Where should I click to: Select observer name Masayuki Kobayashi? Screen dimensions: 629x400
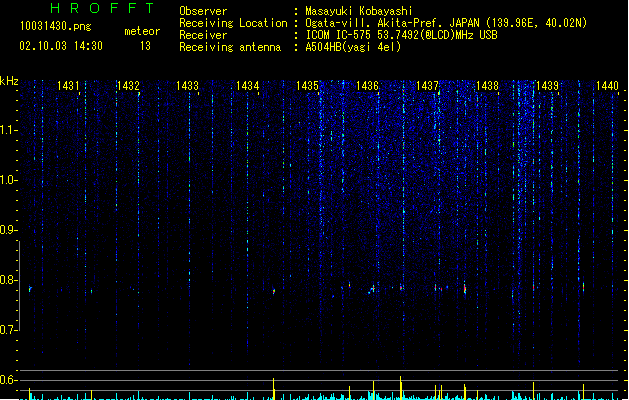(359, 11)
